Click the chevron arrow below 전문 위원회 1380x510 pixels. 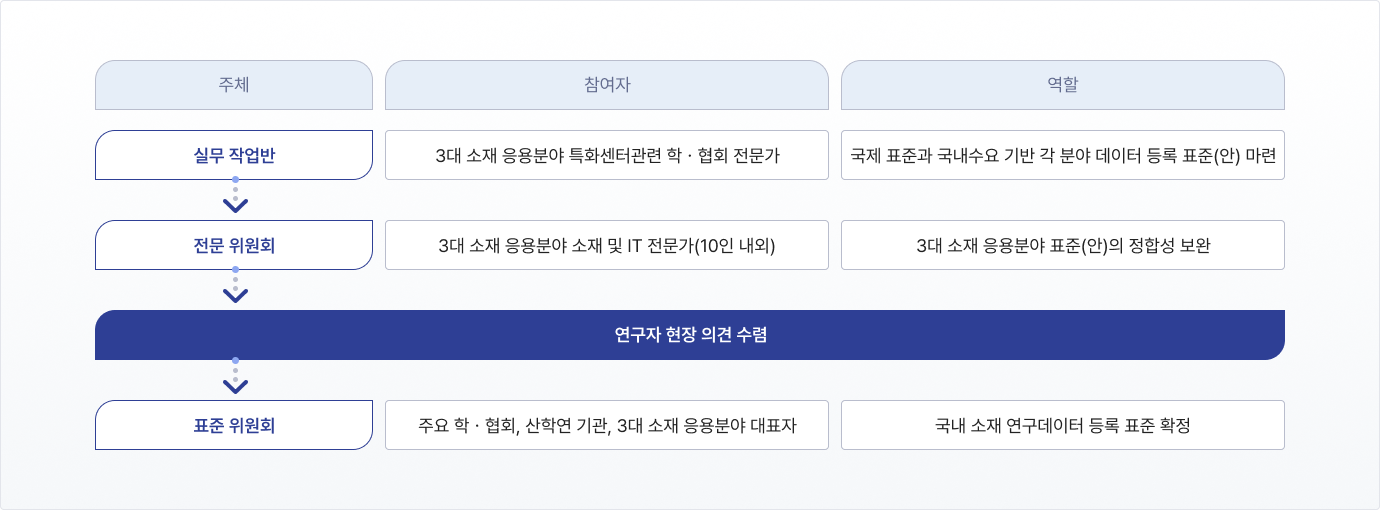[x=235, y=296]
